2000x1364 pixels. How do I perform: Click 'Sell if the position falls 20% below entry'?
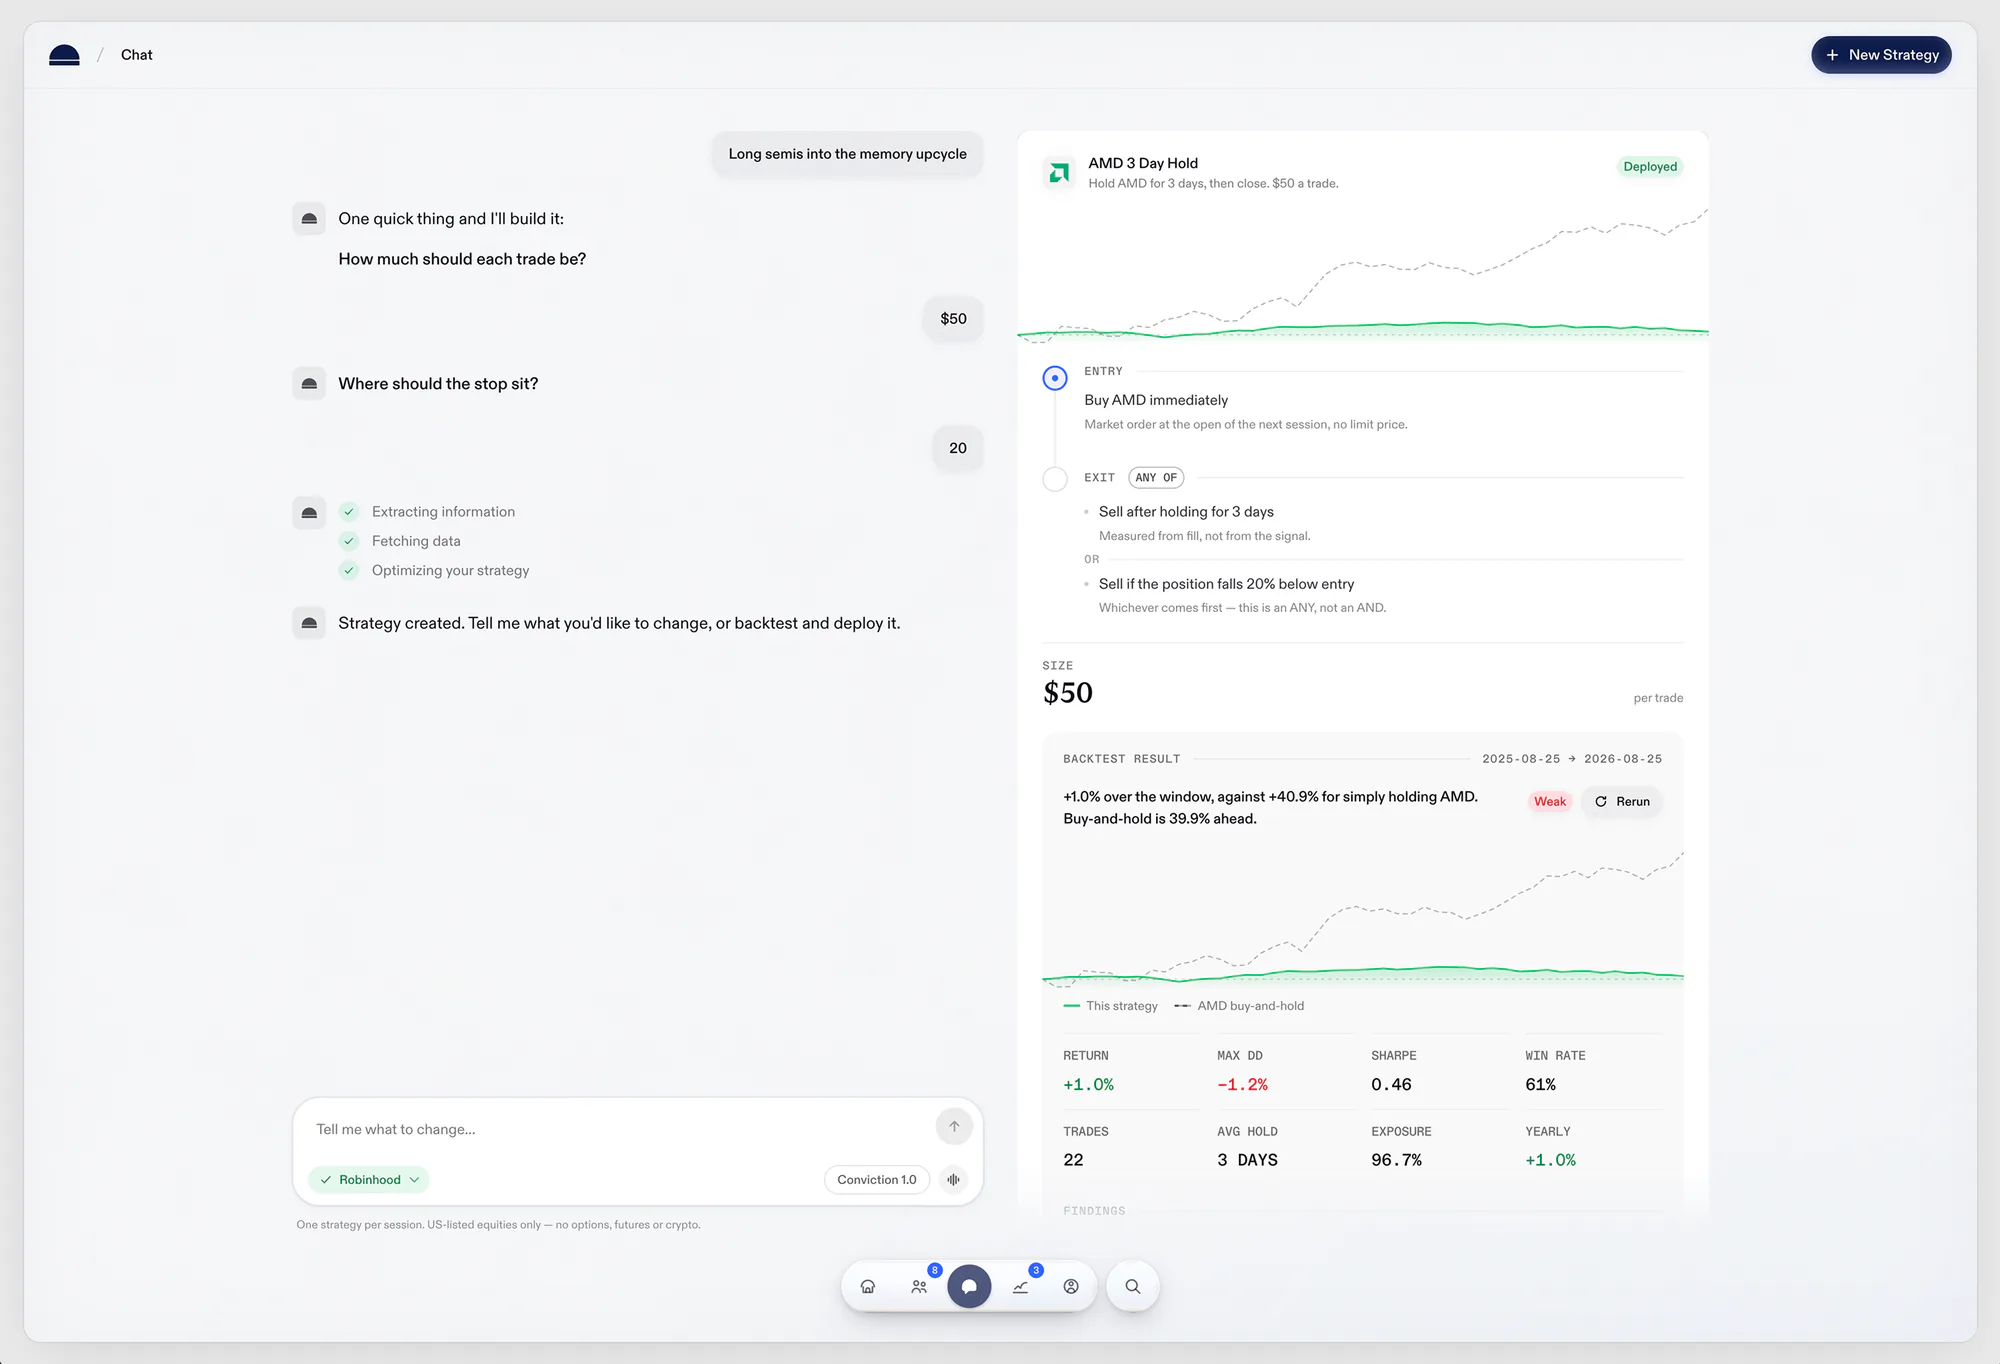pos(1226,584)
